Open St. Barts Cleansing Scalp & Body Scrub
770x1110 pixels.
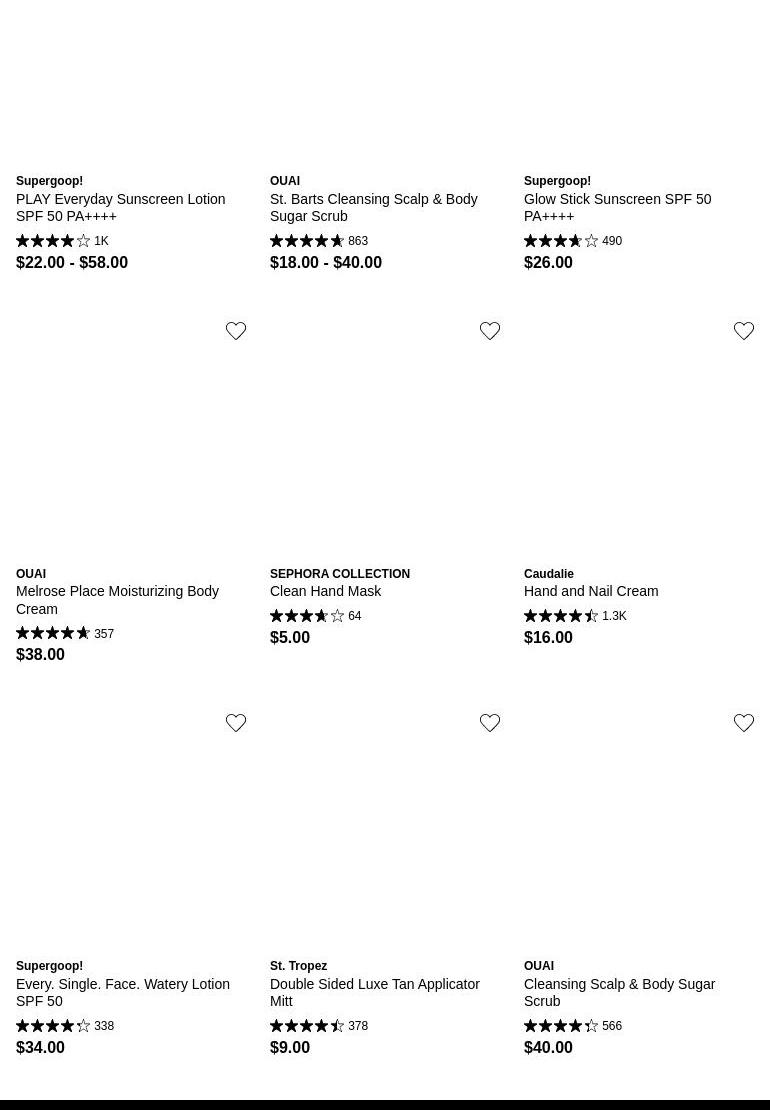point(373,207)
